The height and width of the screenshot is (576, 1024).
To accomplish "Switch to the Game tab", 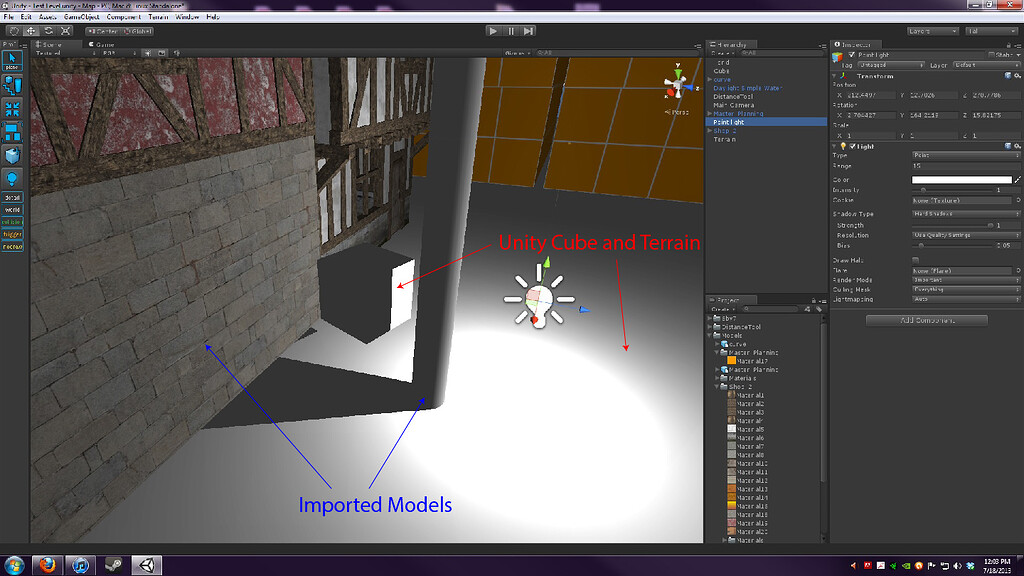I will pyautogui.click(x=104, y=45).
